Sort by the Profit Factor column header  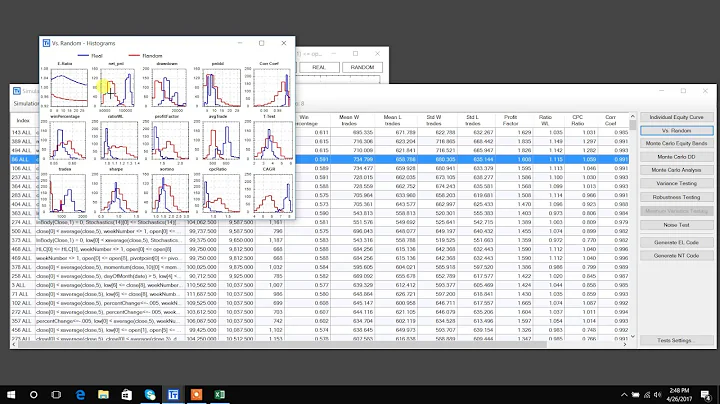[510, 120]
